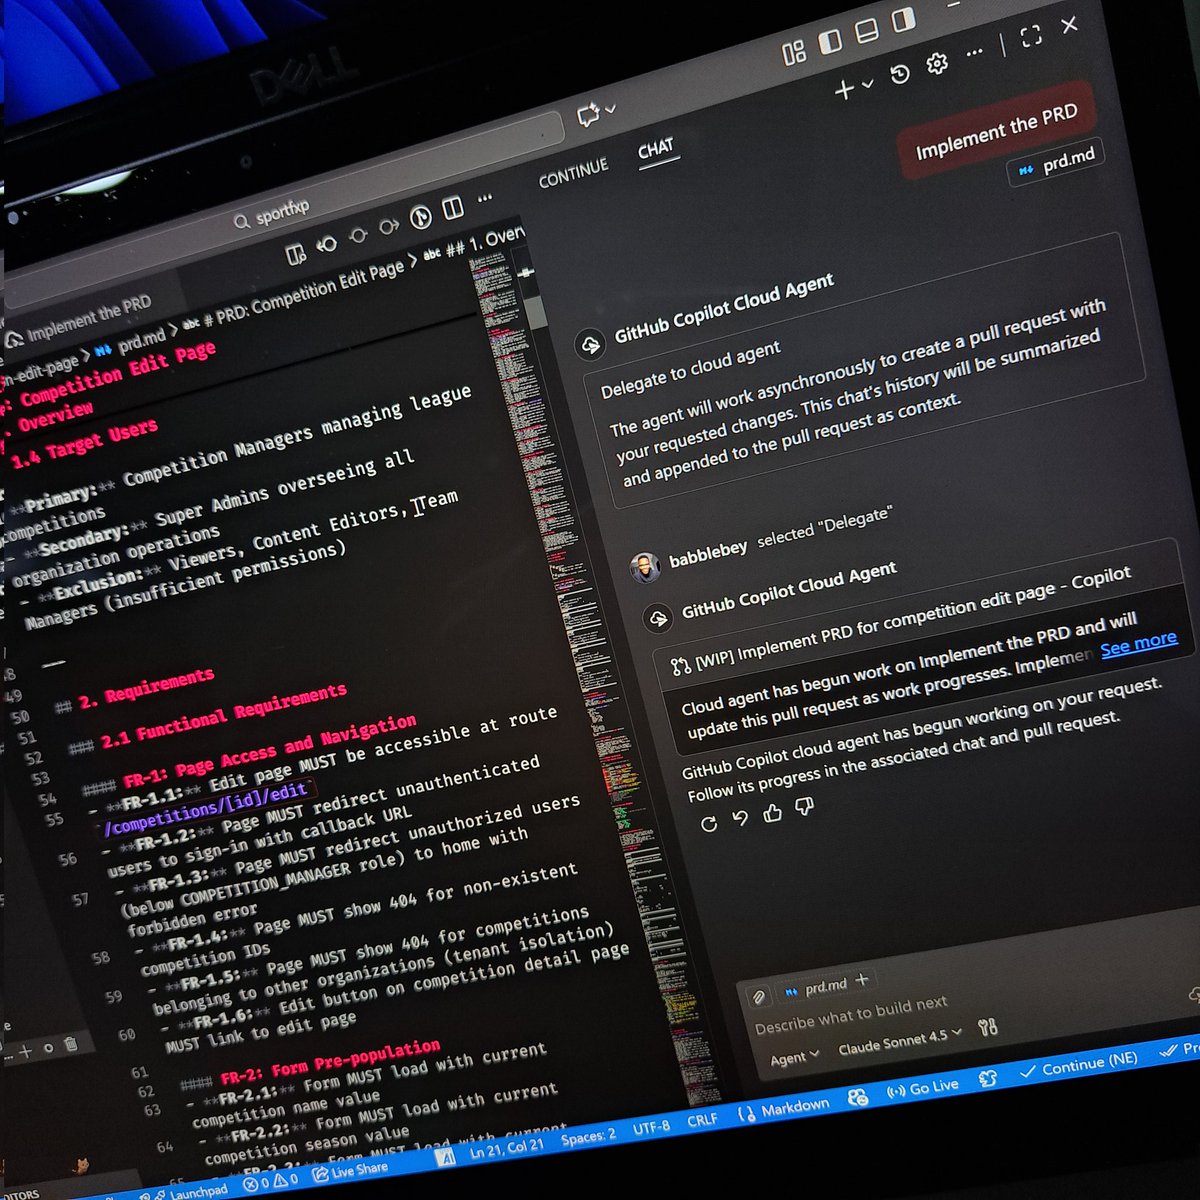Click the FR-2: Form Pre-population heading
This screenshot has width=1200, height=1200.
click(329, 1062)
